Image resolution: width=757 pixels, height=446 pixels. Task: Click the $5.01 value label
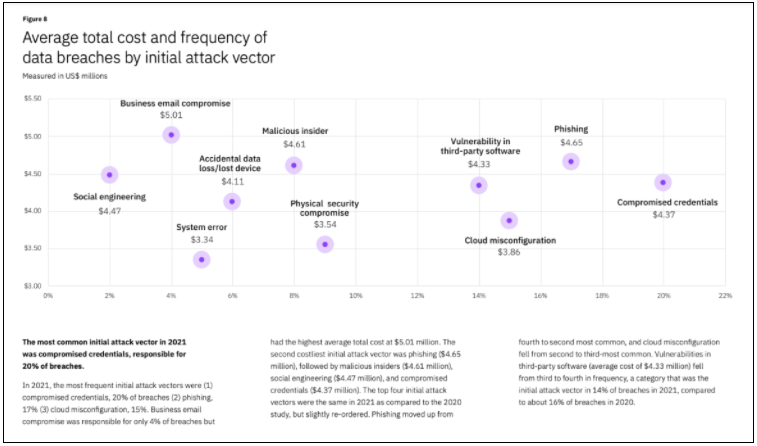[x=171, y=116]
